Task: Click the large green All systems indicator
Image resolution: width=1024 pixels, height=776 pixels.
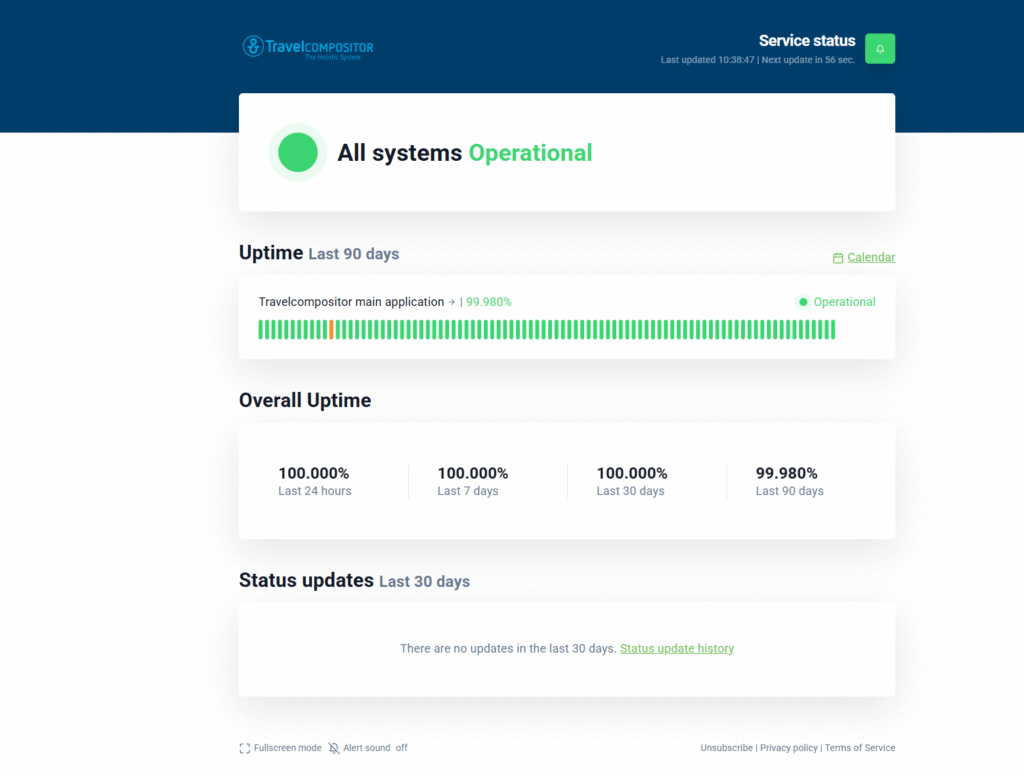Action: [298, 153]
